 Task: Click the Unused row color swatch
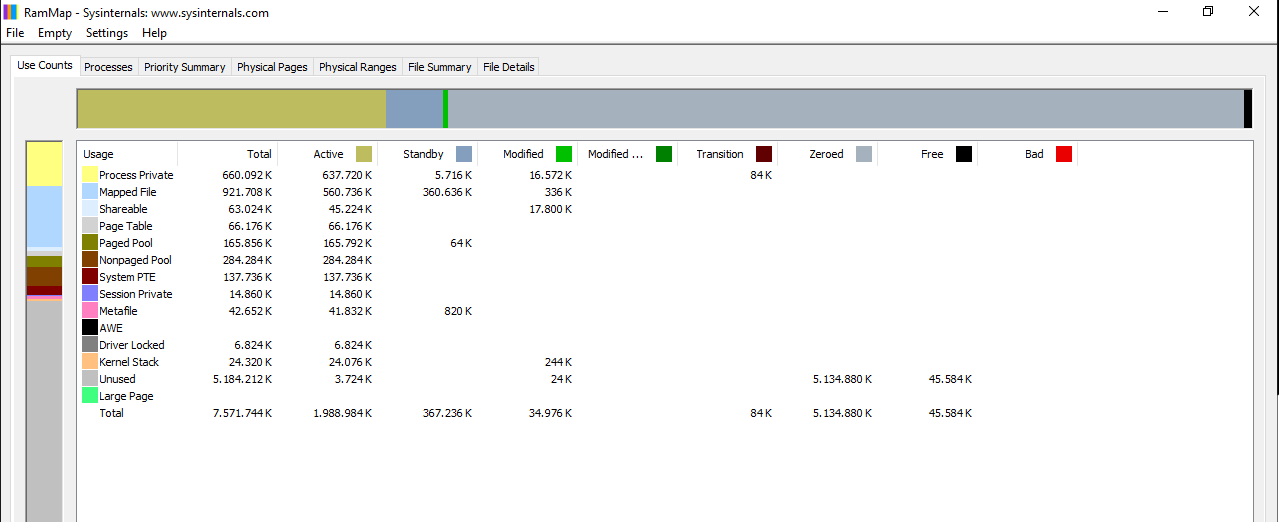[89, 379]
